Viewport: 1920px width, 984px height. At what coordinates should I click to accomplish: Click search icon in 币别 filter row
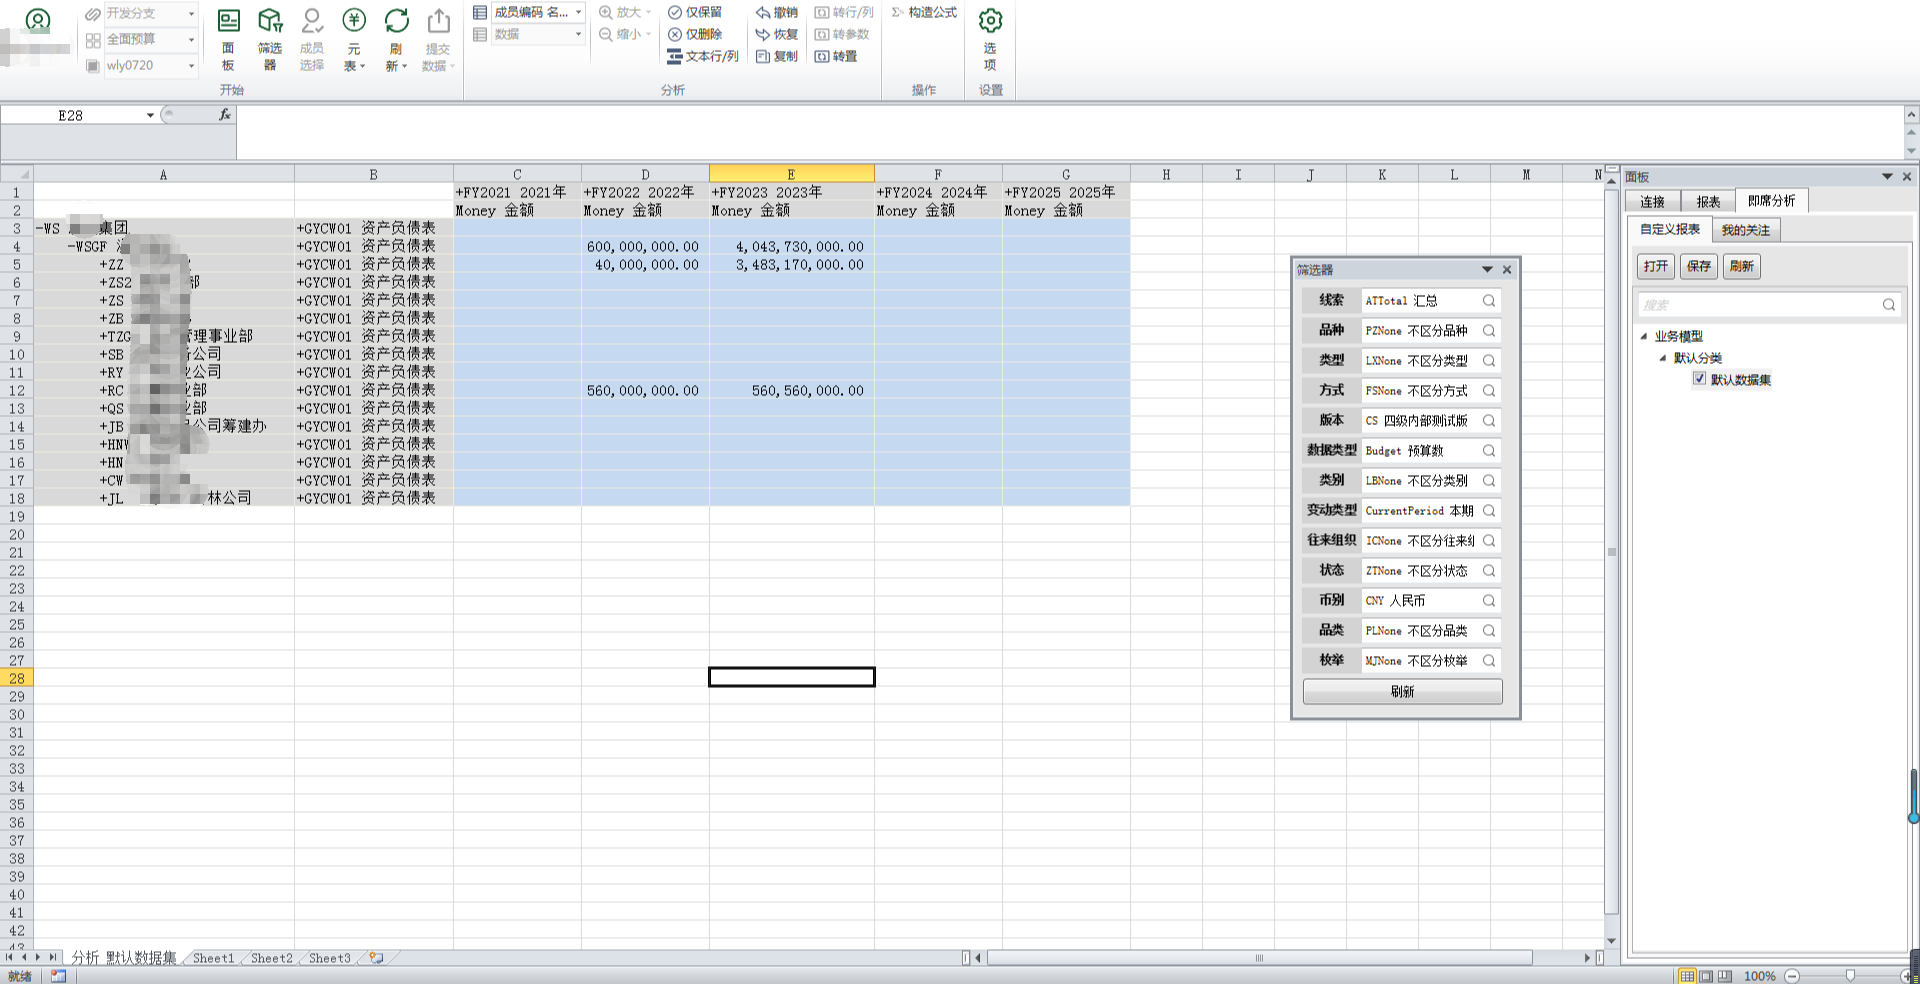click(1489, 600)
